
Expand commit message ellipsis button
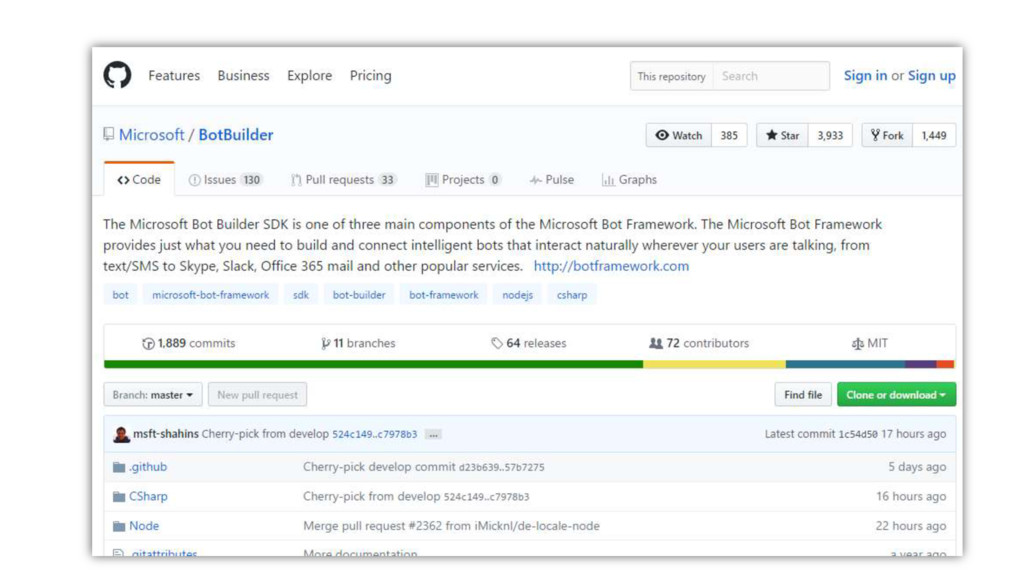433,434
